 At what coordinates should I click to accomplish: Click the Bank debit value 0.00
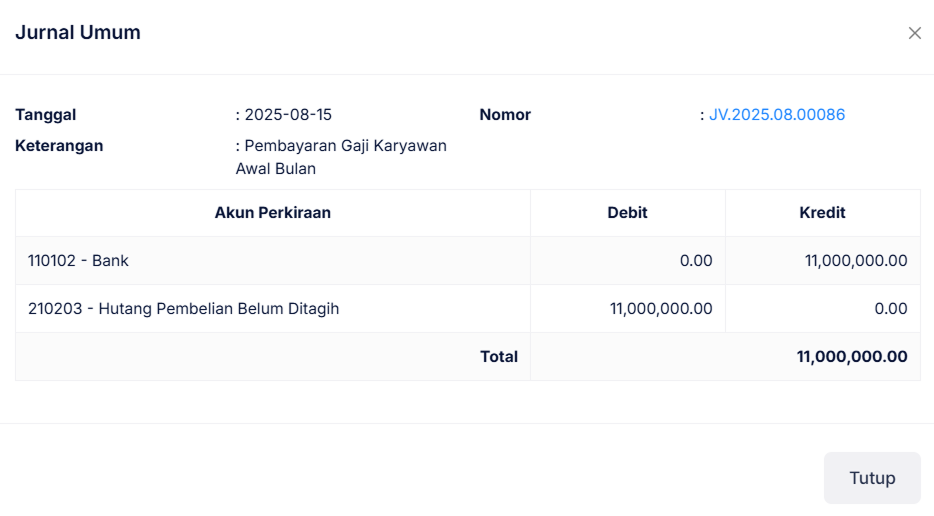pos(696,261)
